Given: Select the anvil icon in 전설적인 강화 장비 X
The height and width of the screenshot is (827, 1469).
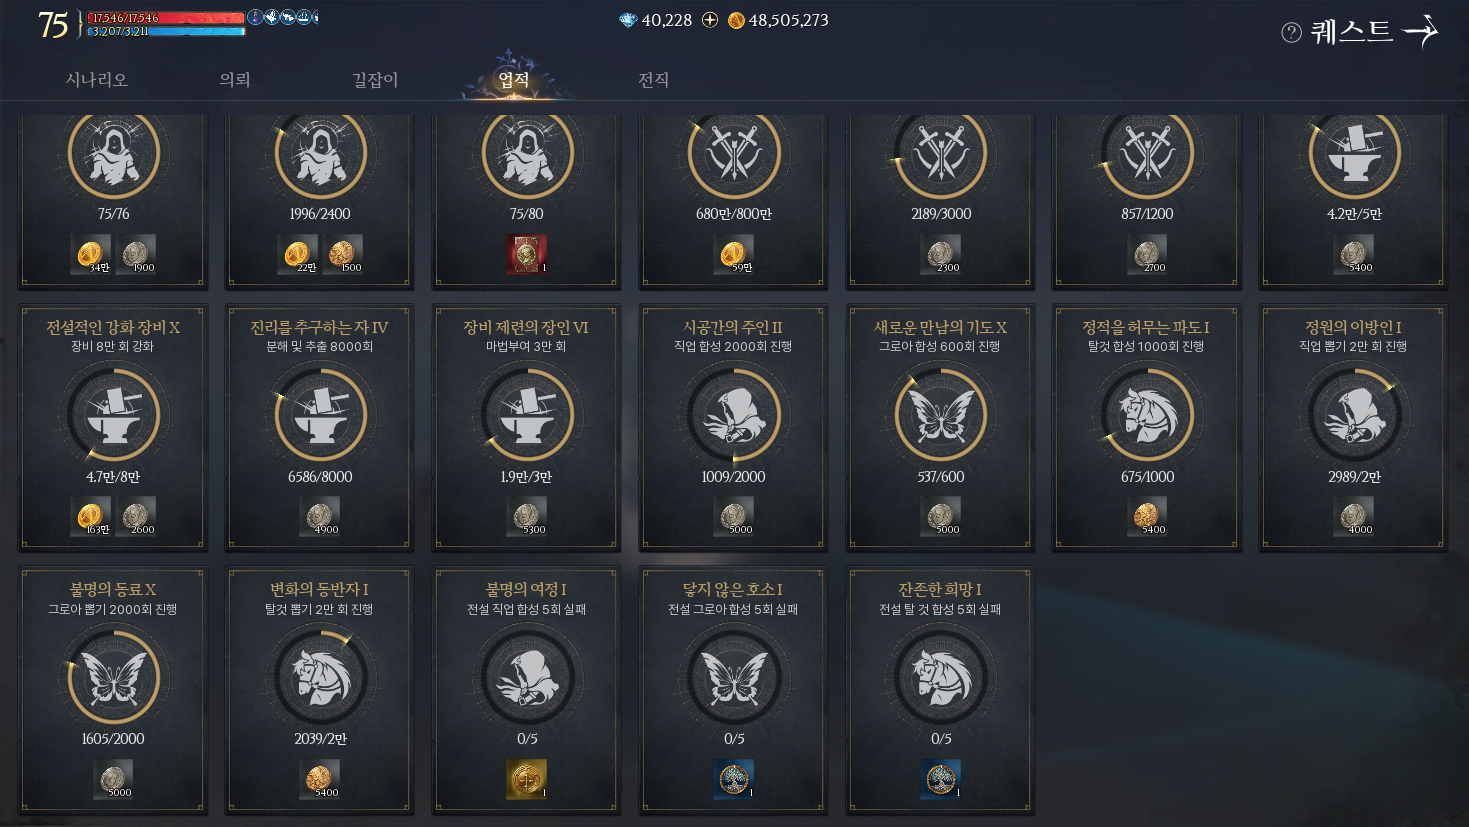Looking at the screenshot, I should 113,414.
